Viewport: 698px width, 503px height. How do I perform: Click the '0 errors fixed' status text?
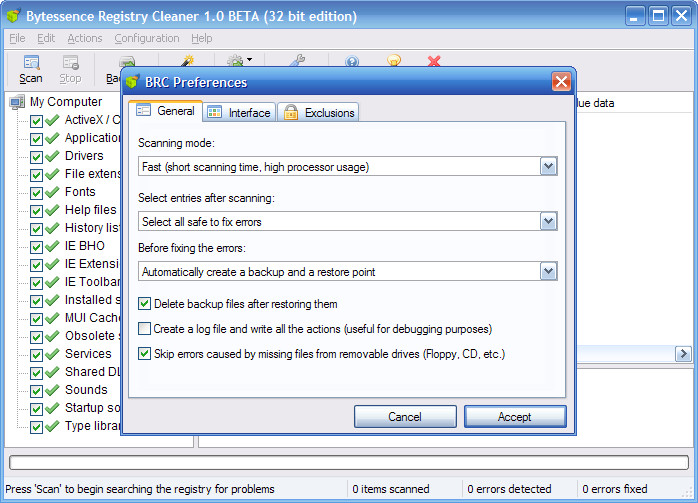click(x=615, y=489)
